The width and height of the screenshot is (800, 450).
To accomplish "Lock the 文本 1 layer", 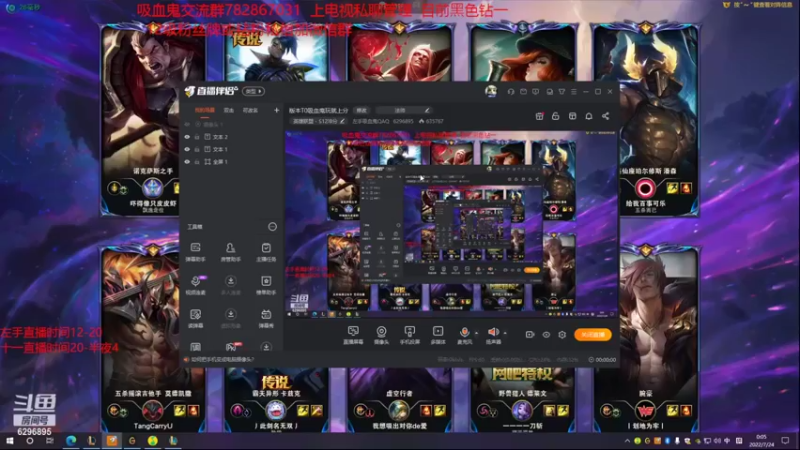I will click(x=197, y=149).
